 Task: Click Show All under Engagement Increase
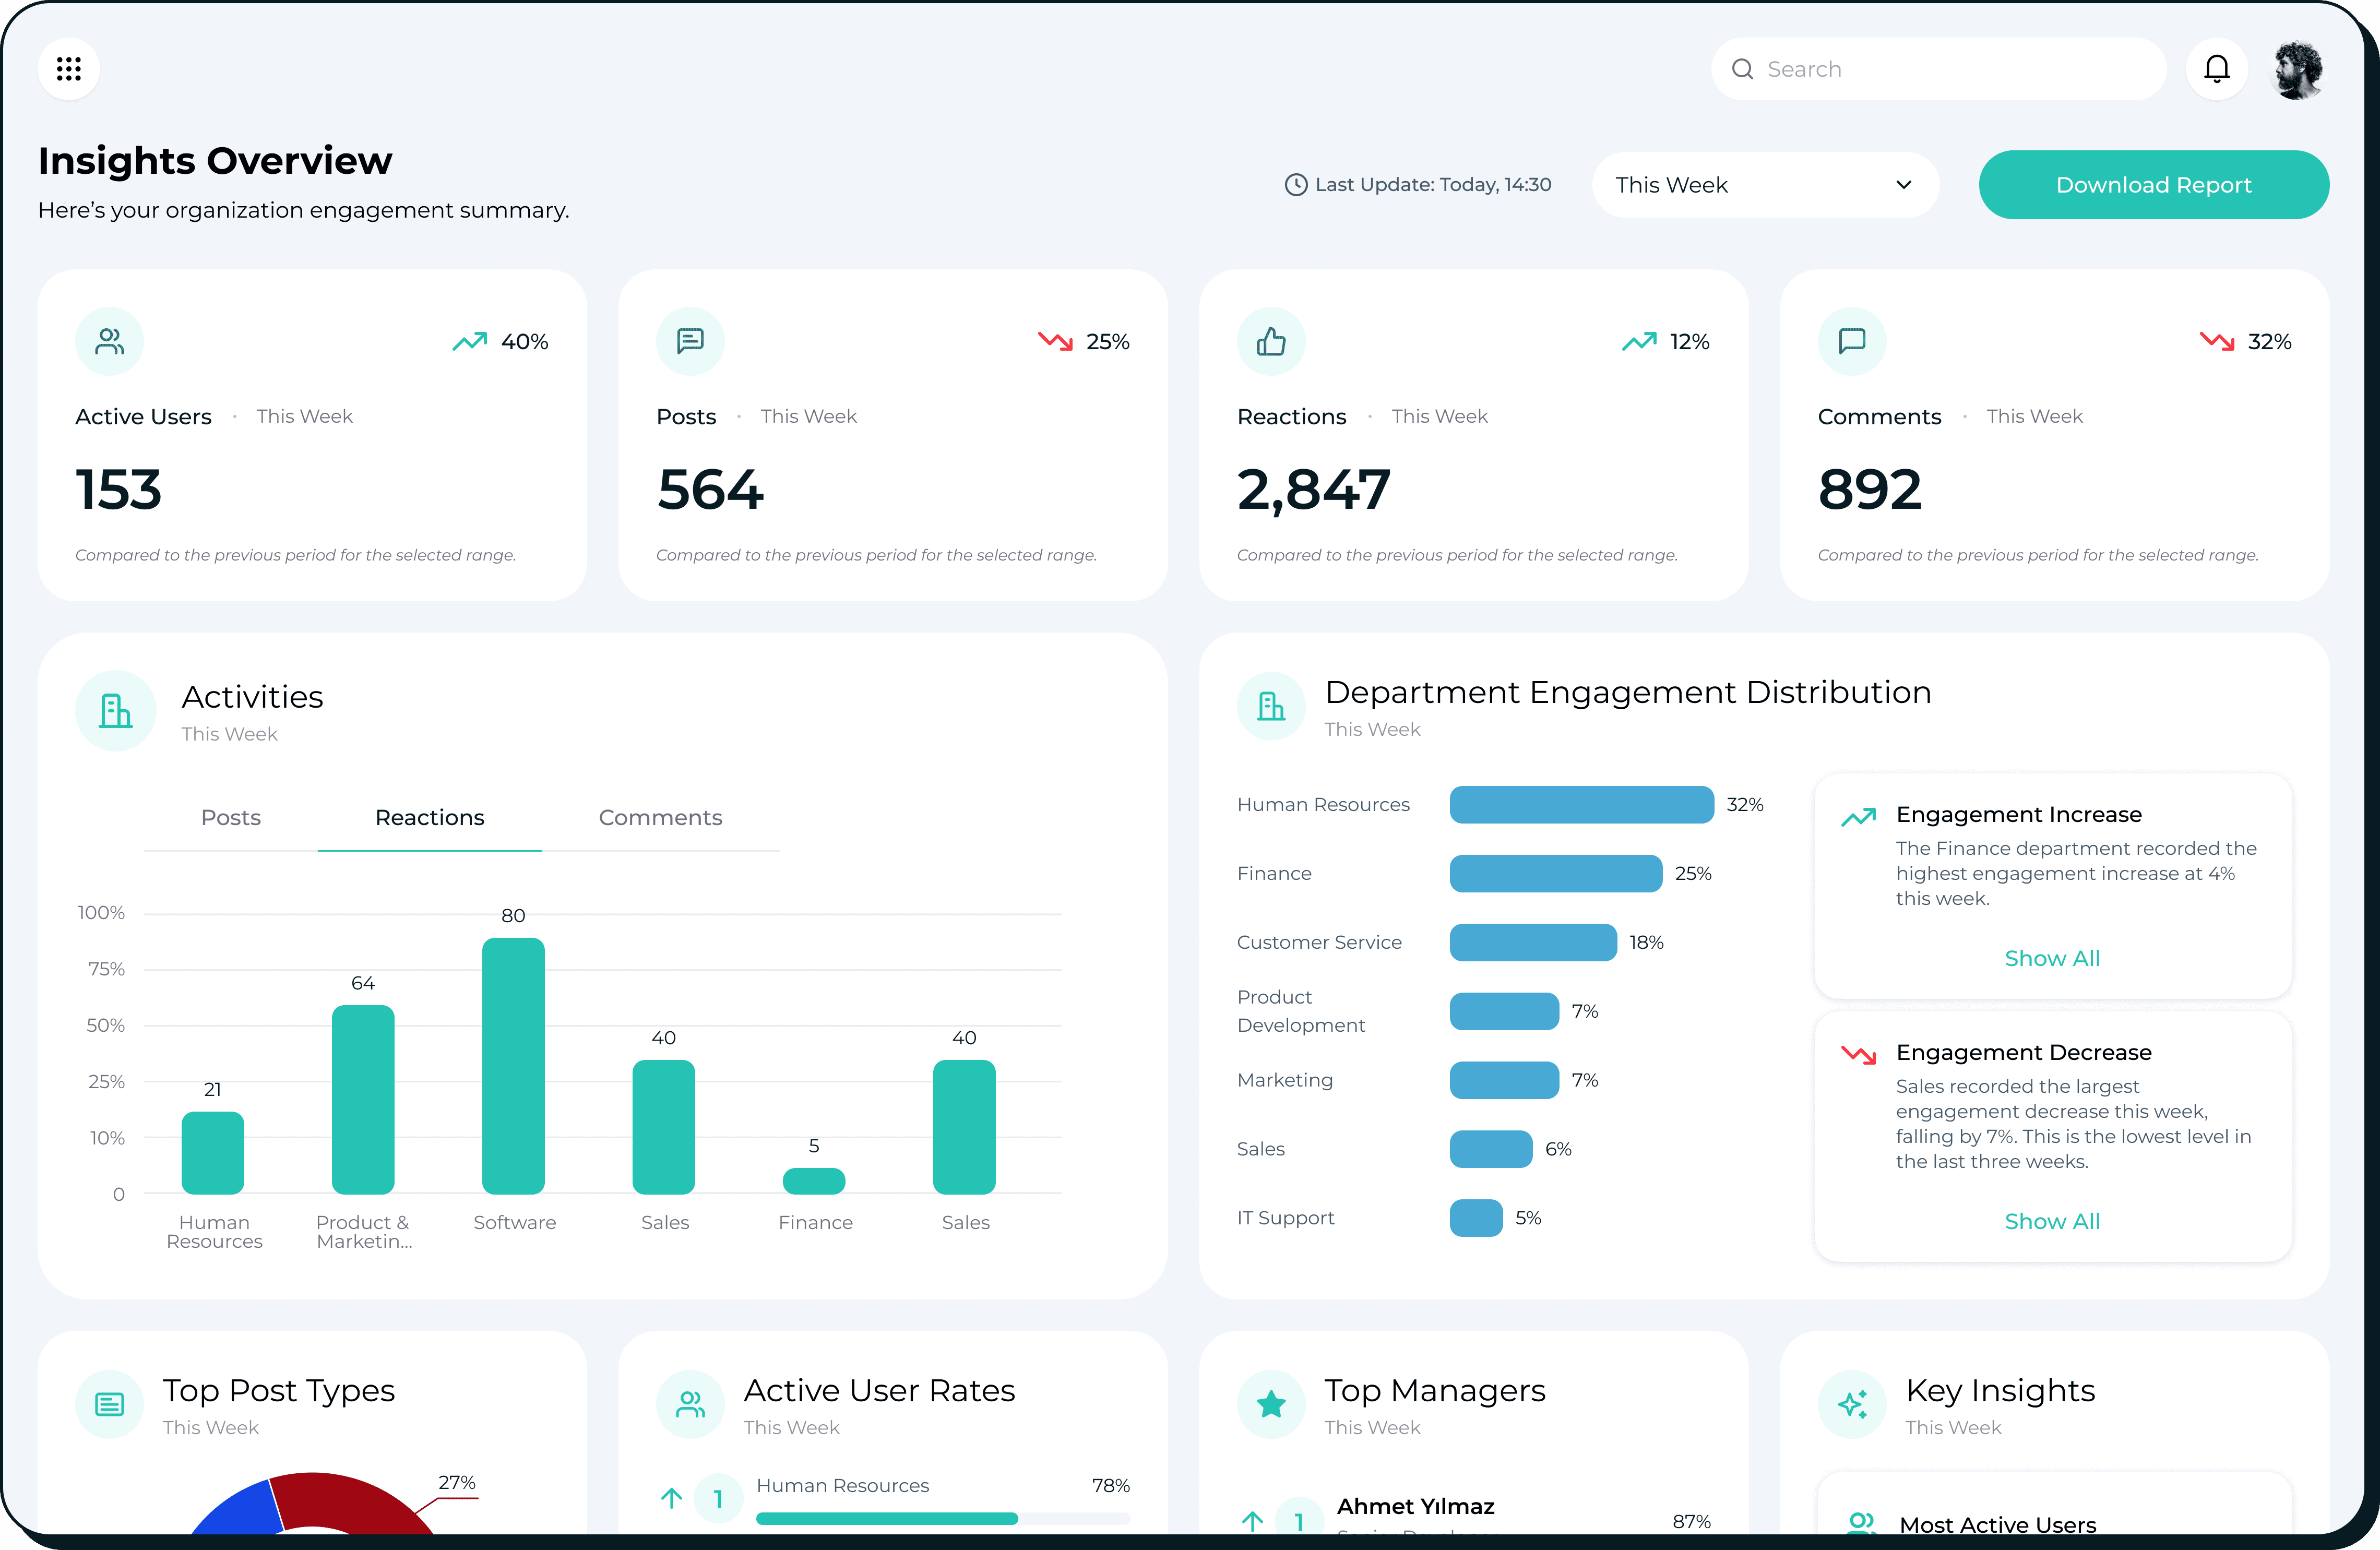click(x=2051, y=958)
